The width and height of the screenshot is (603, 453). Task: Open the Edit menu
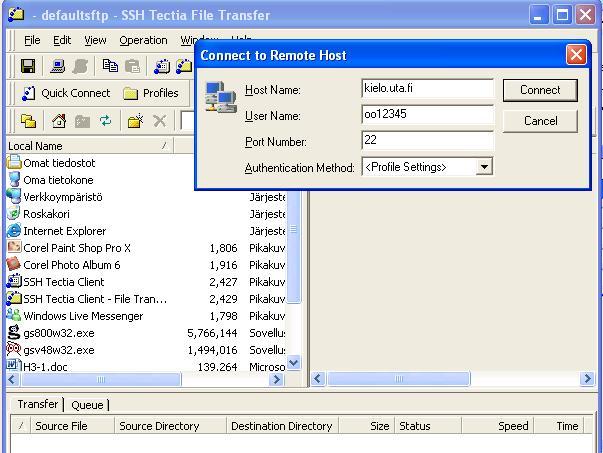[x=62, y=40]
